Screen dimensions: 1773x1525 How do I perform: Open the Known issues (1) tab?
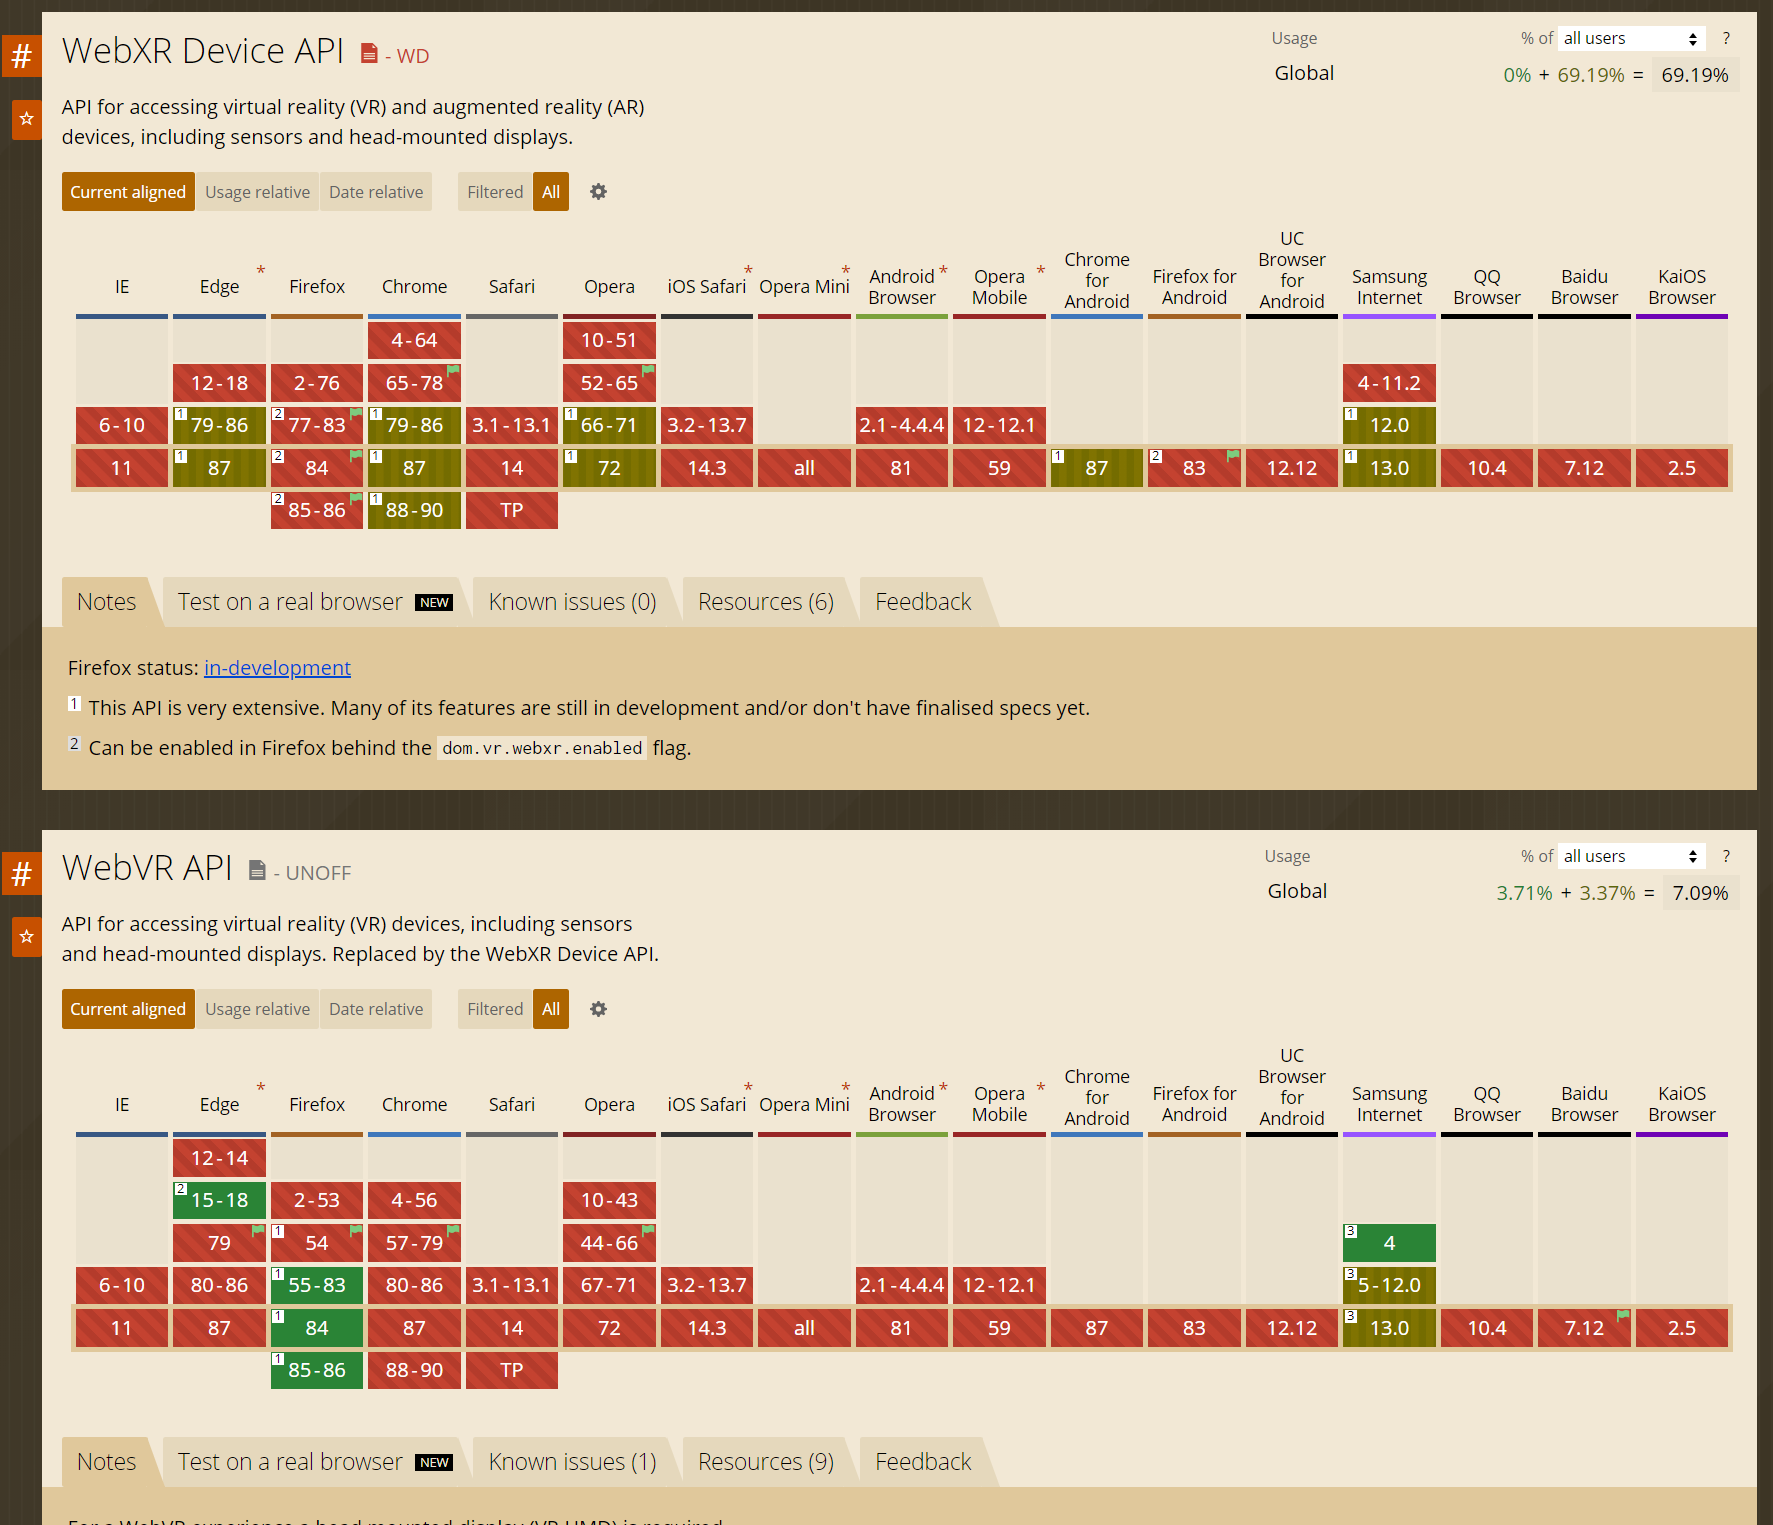[573, 1462]
